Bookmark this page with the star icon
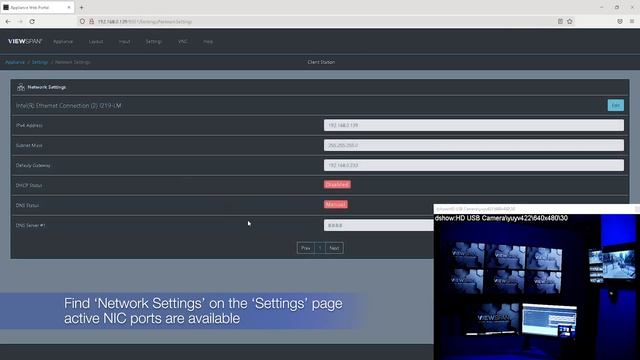Screen dimensions: 640x360 (569, 21)
